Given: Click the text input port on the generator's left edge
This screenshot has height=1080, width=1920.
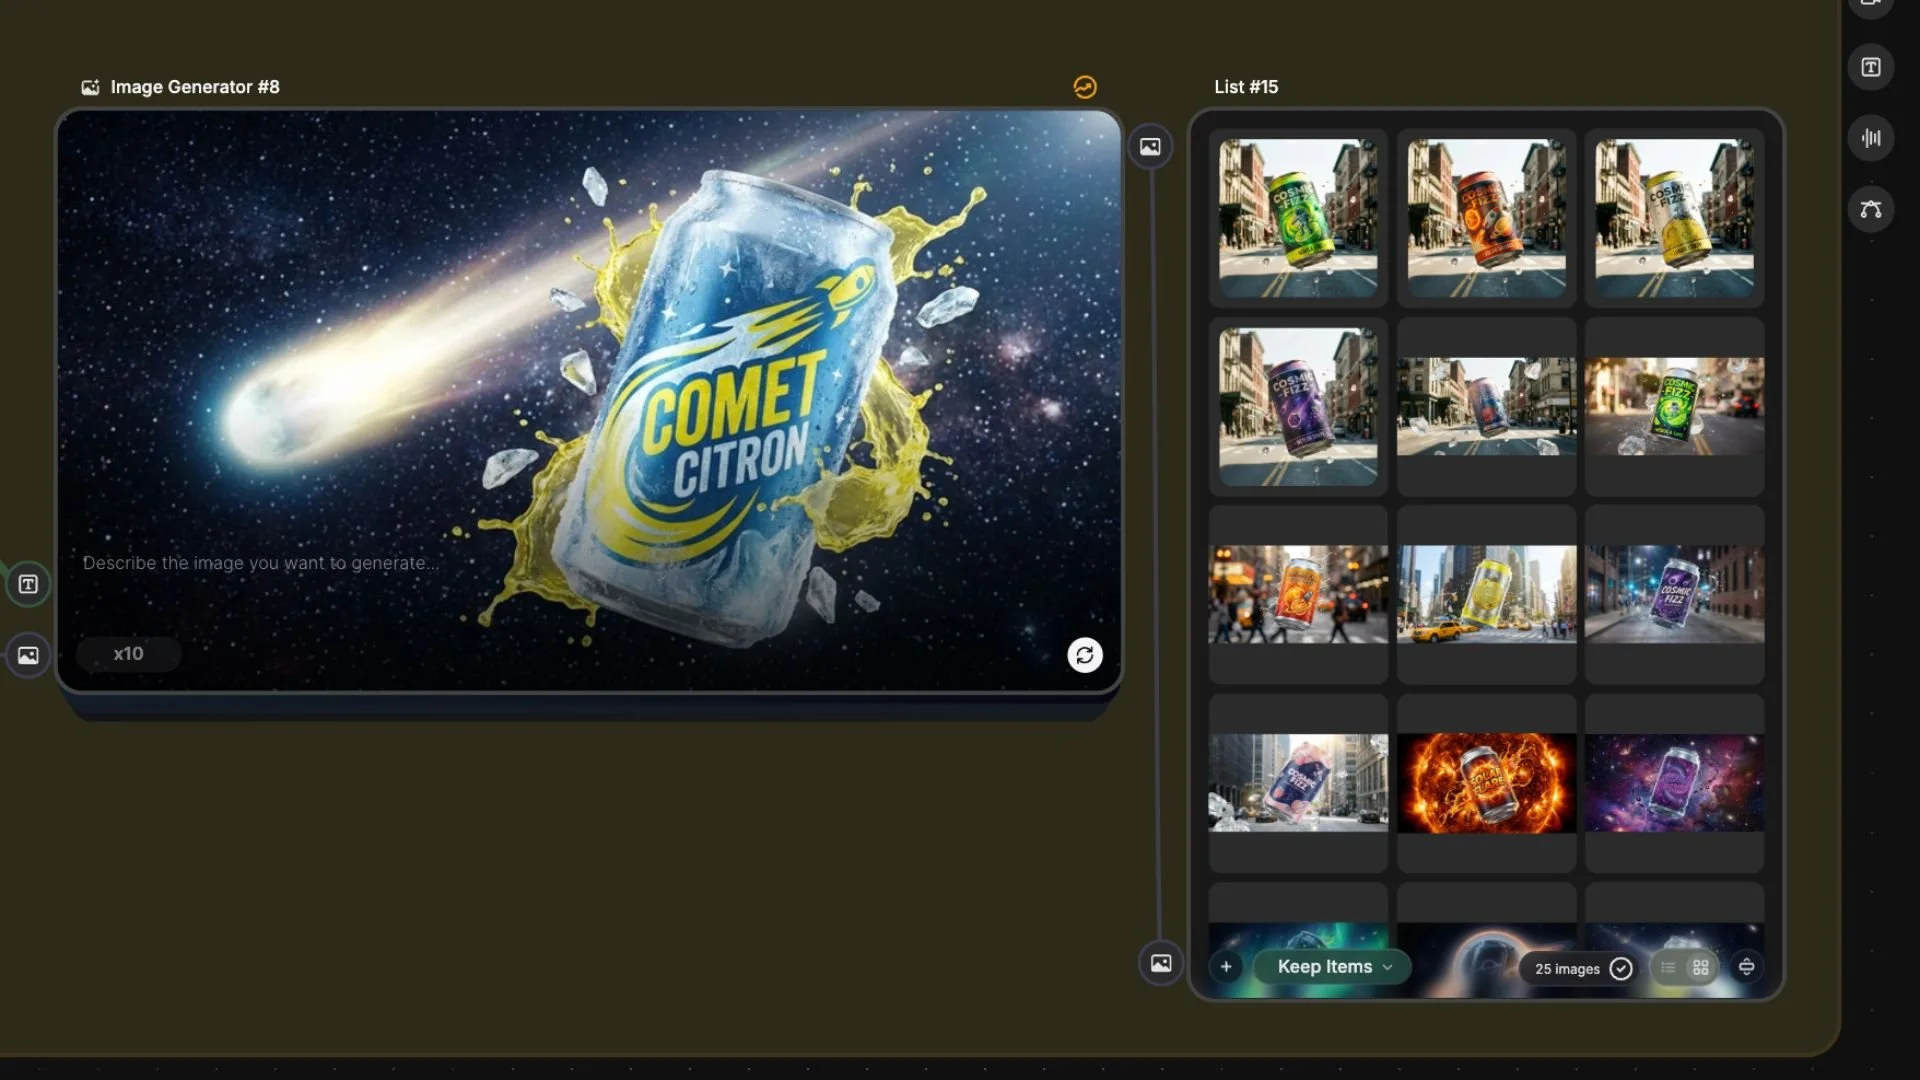Looking at the screenshot, I should point(28,584).
